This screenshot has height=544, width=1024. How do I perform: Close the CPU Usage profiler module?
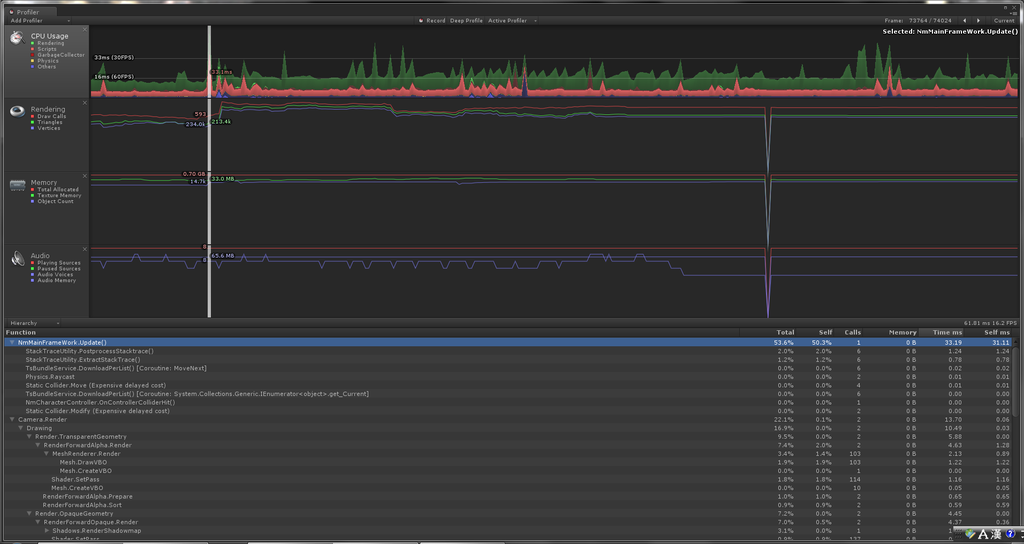tap(85, 29)
